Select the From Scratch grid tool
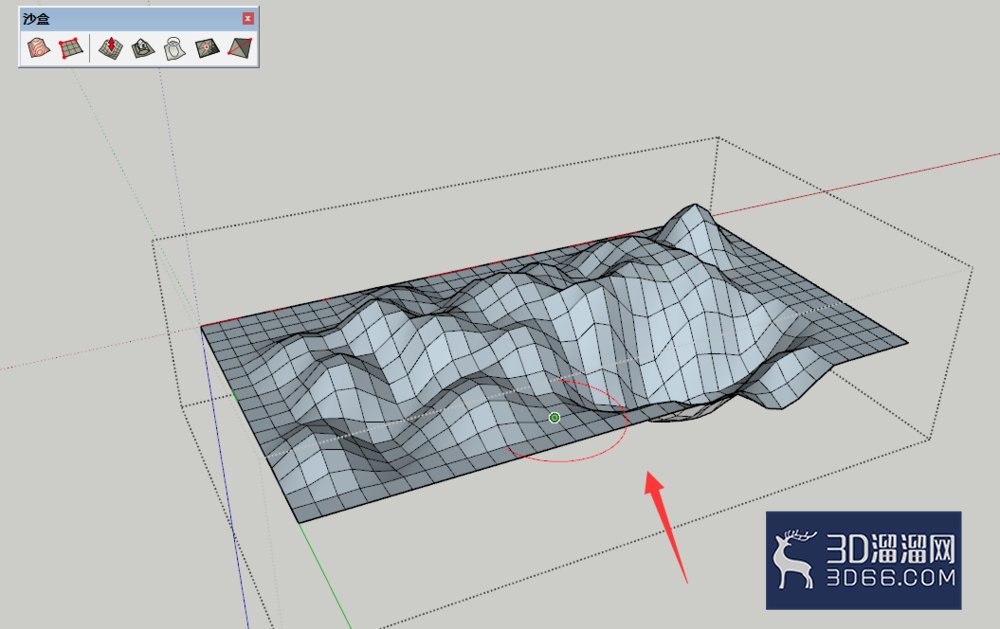Screen dimensions: 1000x629 (x=71, y=48)
